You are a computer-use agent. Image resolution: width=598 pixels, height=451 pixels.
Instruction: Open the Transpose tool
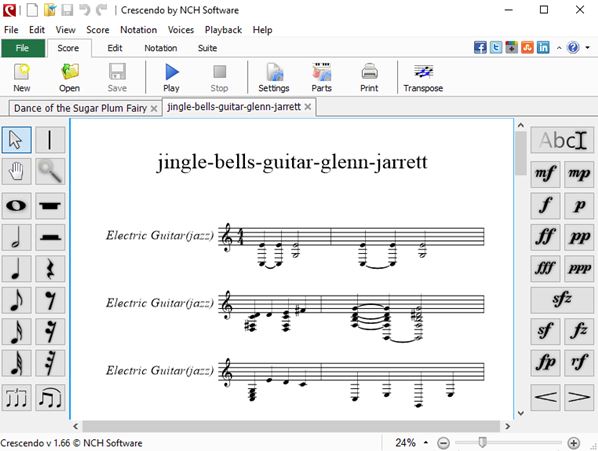coord(423,77)
